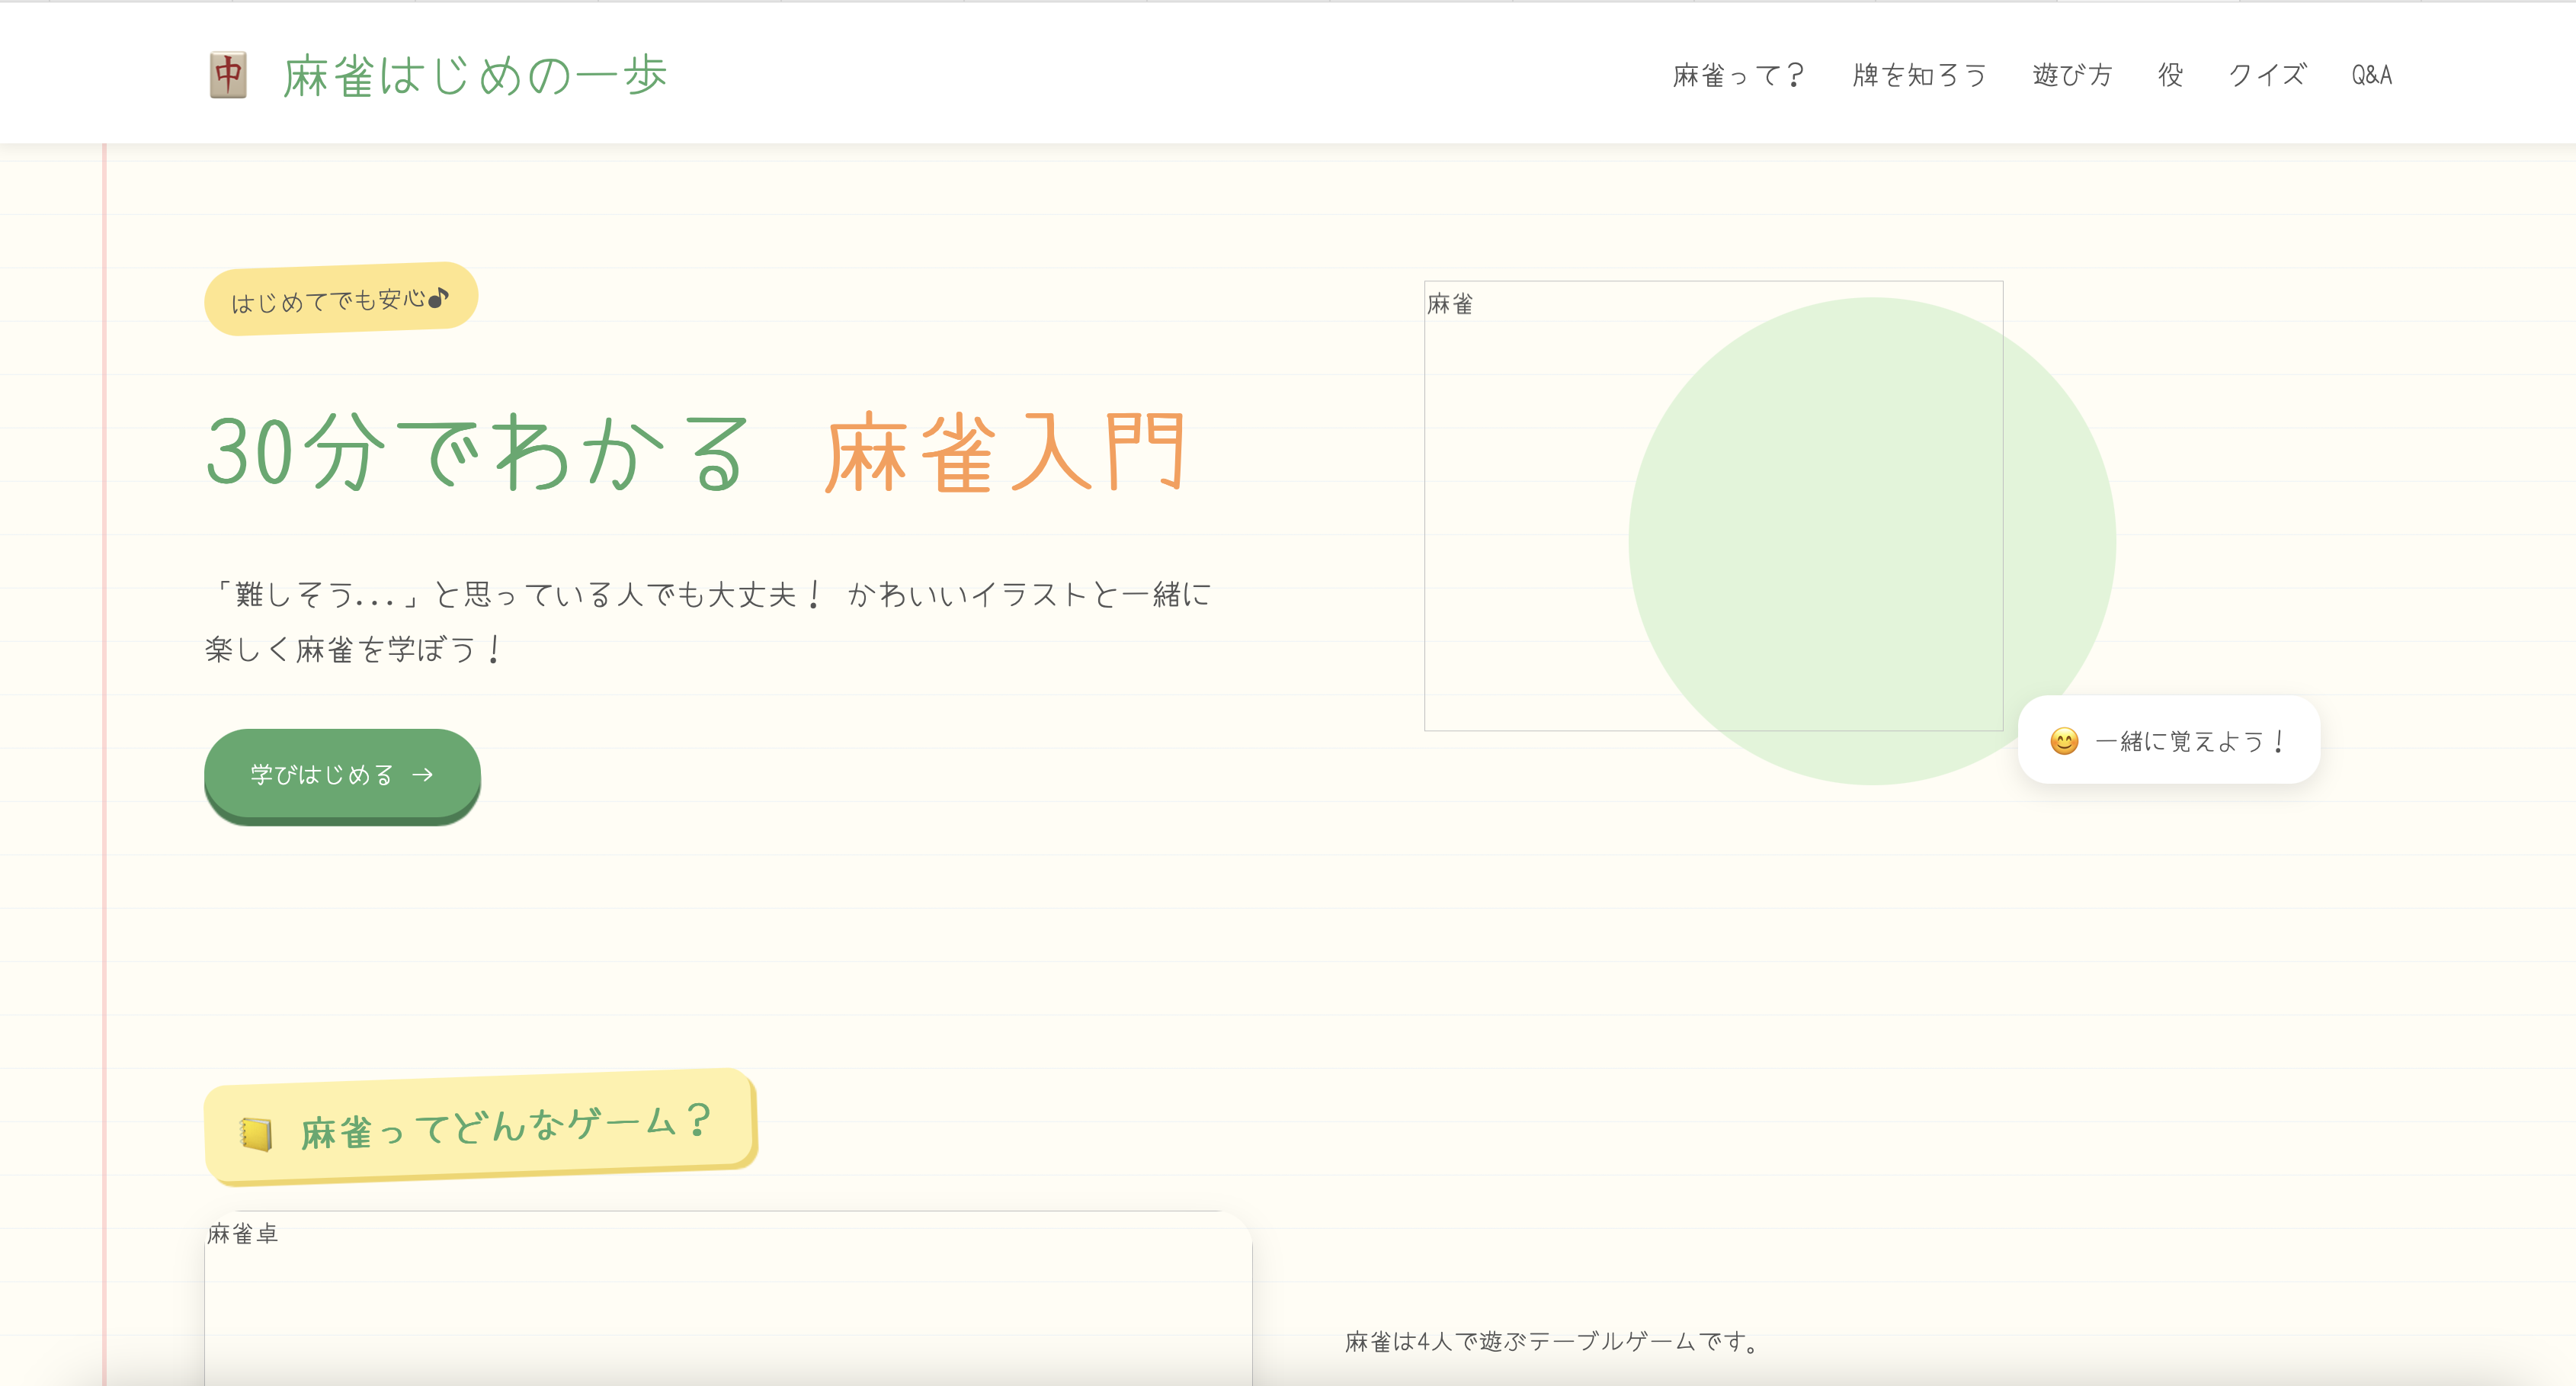Click the 麻雀卓 image placeholder

[728, 1298]
